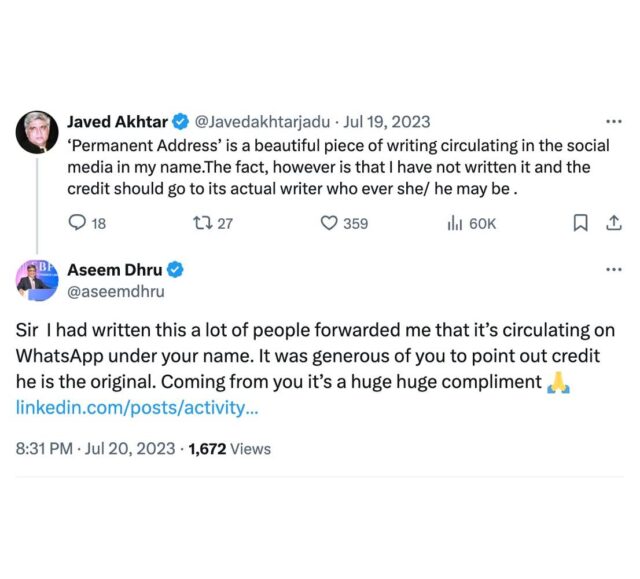Image resolution: width=640 pixels, height=579 pixels.
Task: Like Javed Akhtar's tweet with heart icon
Action: (329, 223)
